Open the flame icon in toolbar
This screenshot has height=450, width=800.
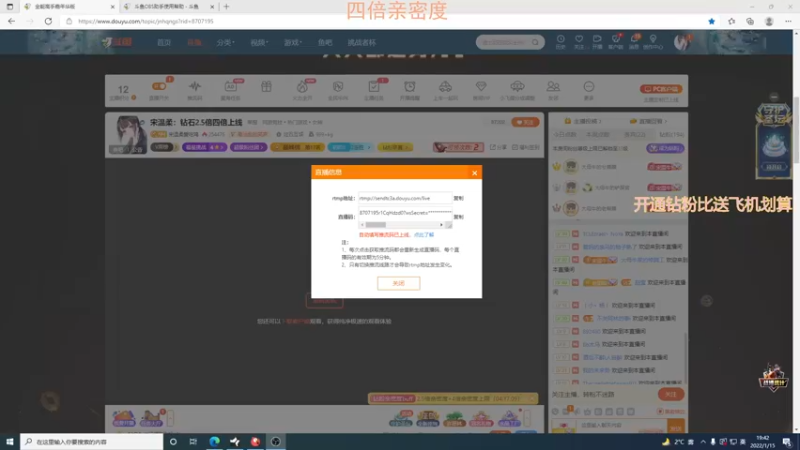[302, 87]
